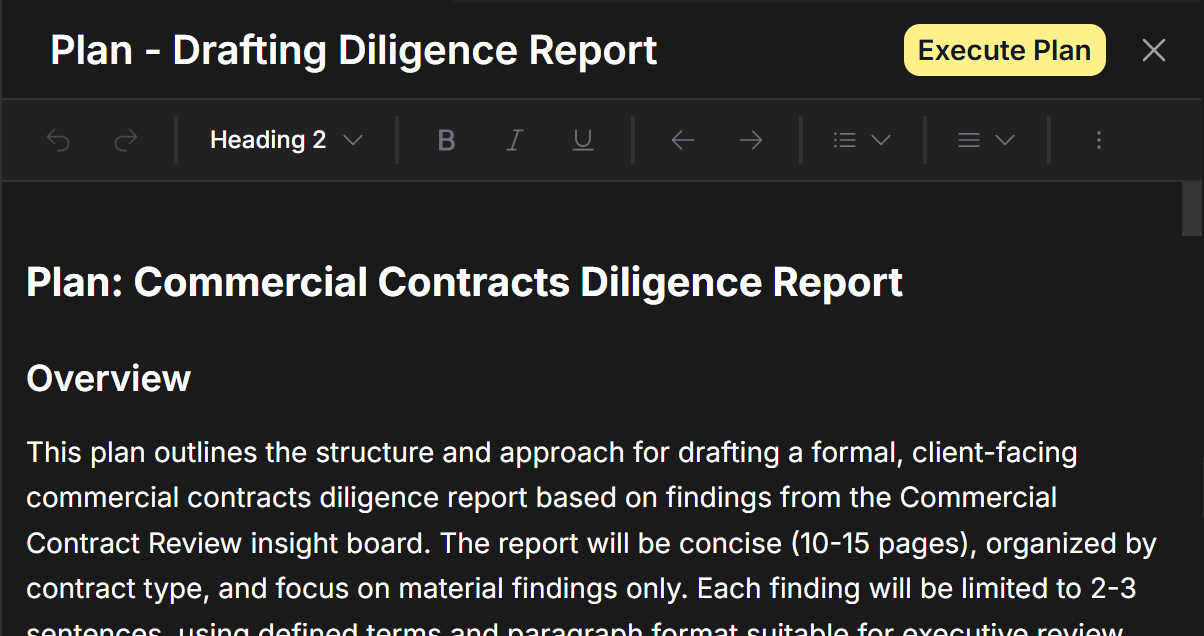Click the left arrow outdent icon
The image size is (1204, 636).
coord(682,141)
